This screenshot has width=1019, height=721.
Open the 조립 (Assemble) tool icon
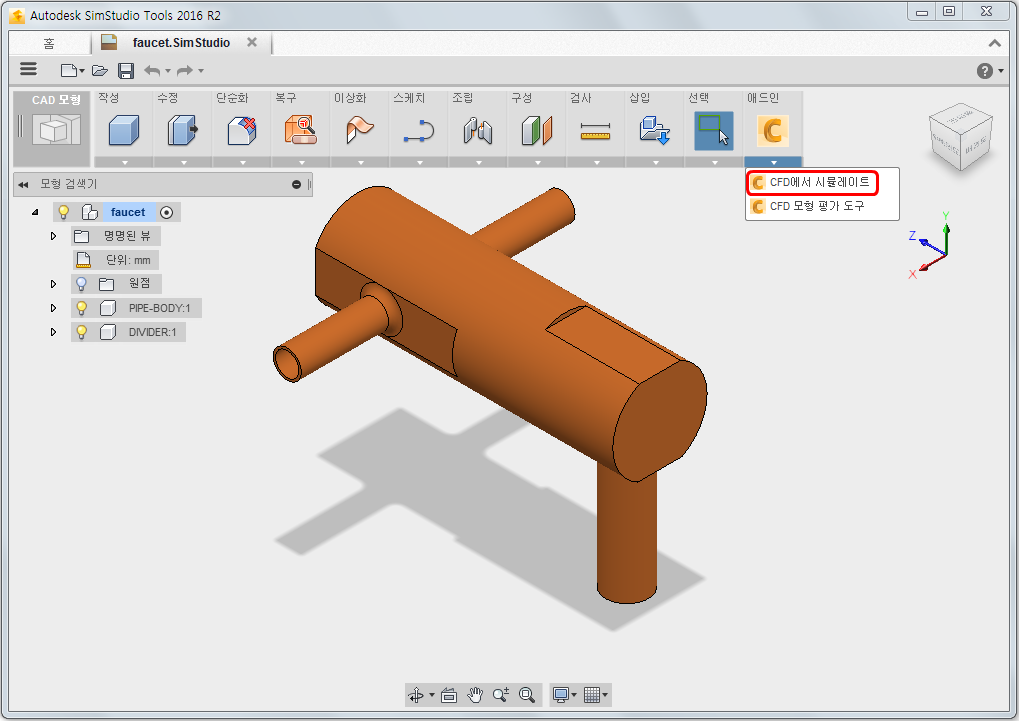tap(478, 130)
